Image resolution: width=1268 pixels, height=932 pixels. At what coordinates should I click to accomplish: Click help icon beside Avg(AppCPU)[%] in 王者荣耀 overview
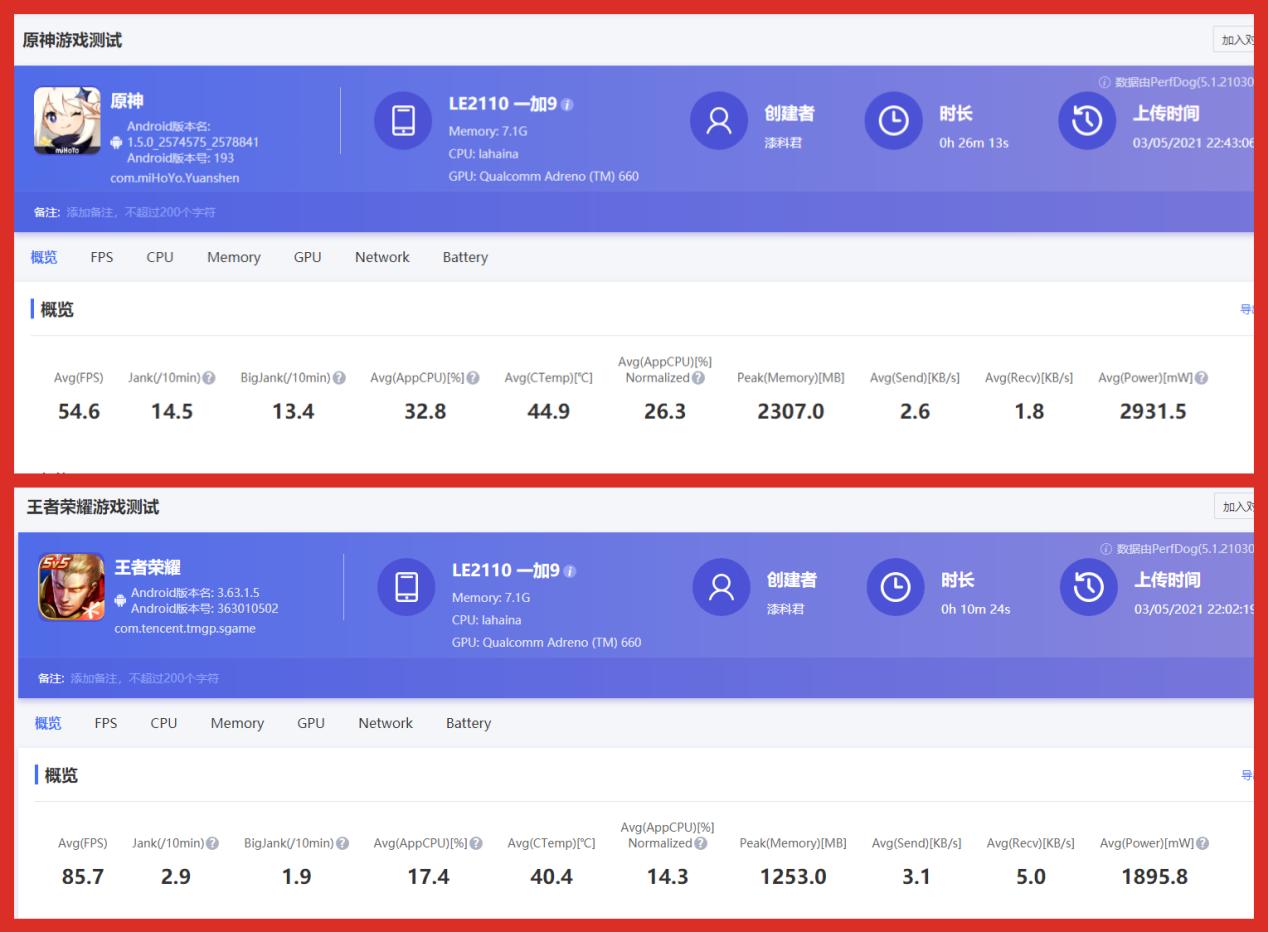476,844
